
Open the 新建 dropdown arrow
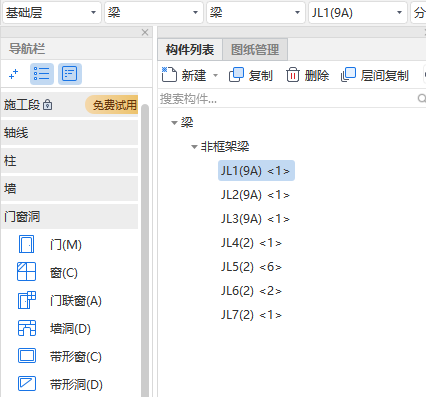click(215, 75)
